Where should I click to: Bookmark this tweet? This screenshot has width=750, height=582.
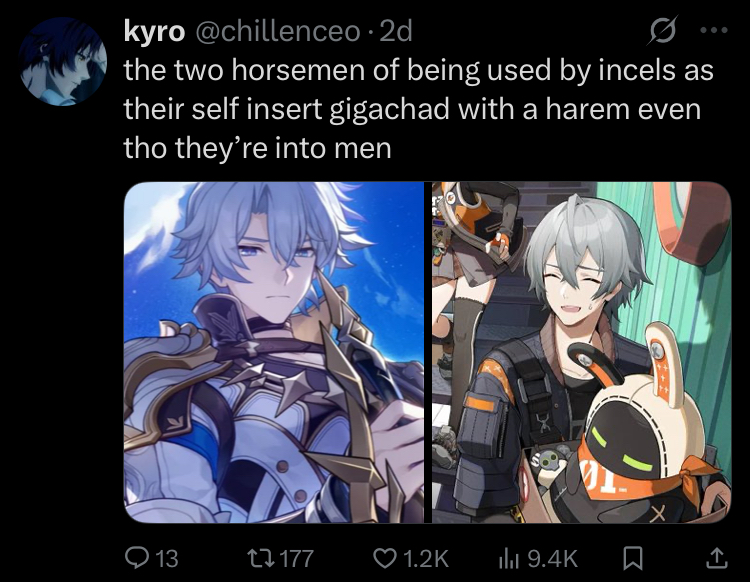633,558
